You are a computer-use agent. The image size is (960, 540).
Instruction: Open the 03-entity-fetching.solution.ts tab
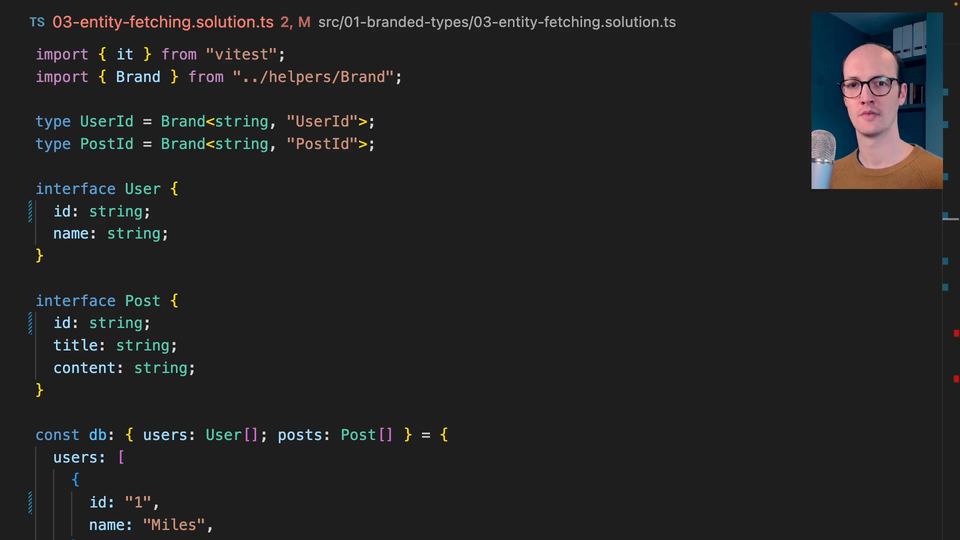click(162, 22)
